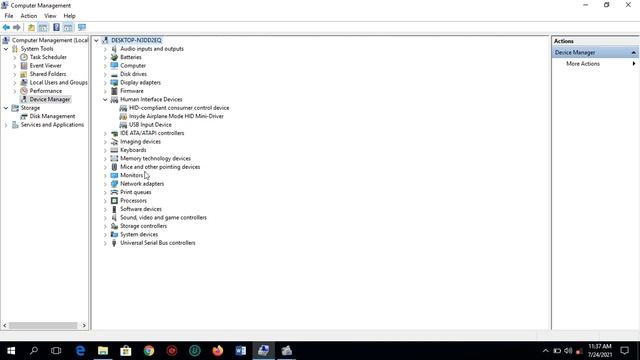Image resolution: width=640 pixels, height=360 pixels.
Task: Open the Action Center notifications icon
Action: [624, 351]
